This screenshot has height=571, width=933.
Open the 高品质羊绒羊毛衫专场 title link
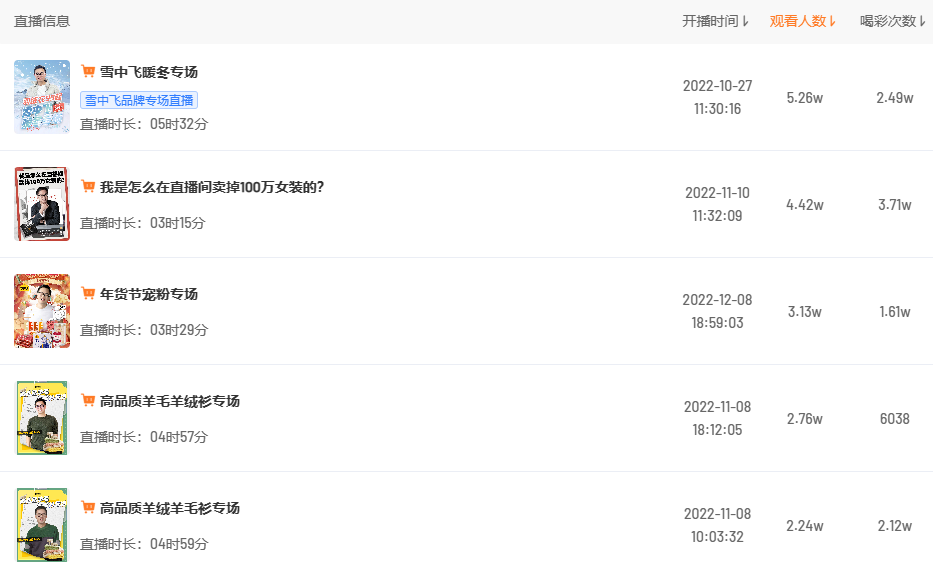click(x=170, y=508)
